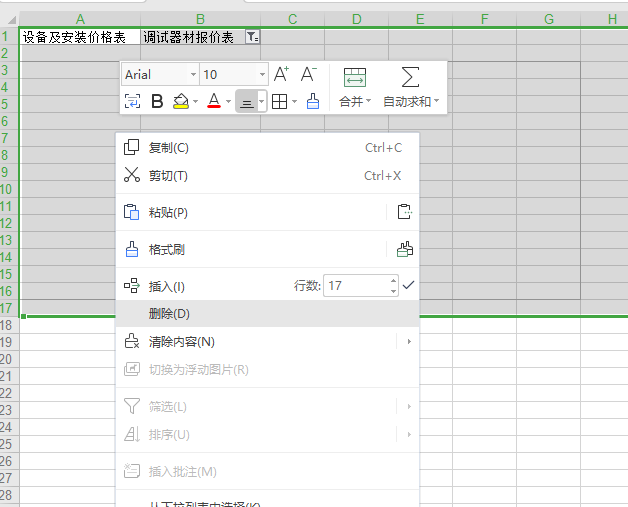The width and height of the screenshot is (628, 507).
Task: Open the 自动求和 dropdown label
Action: pyautogui.click(x=411, y=101)
